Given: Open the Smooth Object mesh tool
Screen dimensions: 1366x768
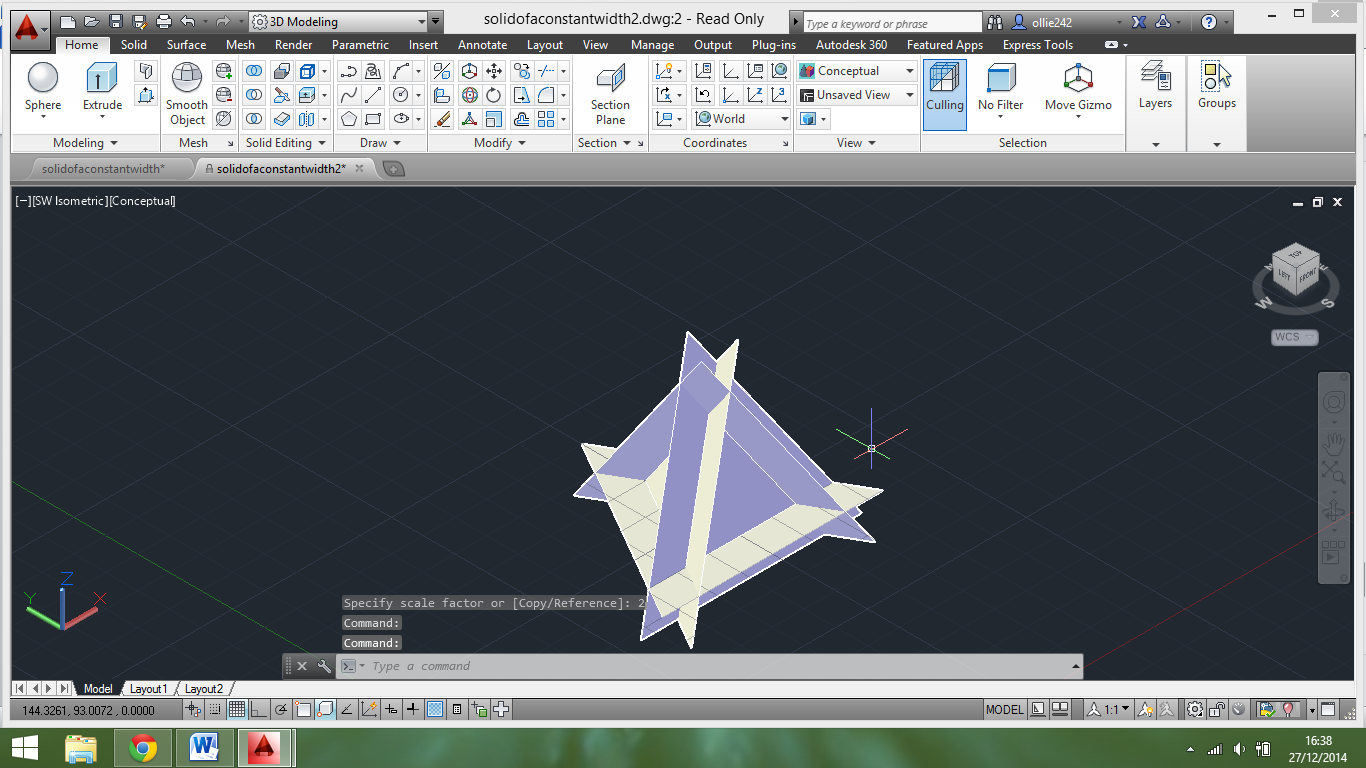Looking at the screenshot, I should pos(187,94).
